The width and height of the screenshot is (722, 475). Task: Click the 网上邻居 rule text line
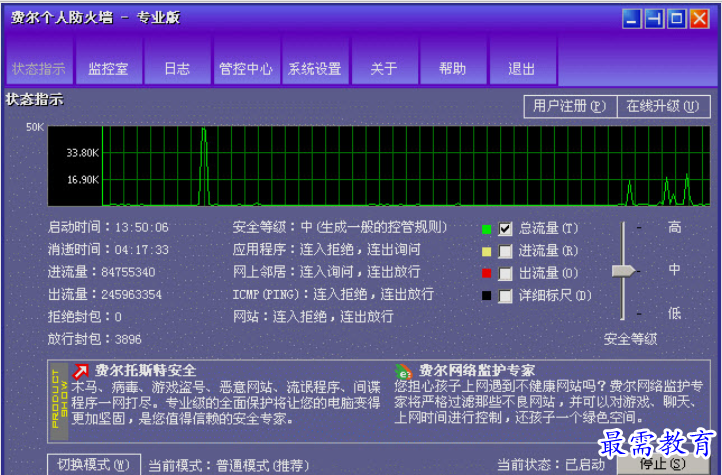pos(326,272)
